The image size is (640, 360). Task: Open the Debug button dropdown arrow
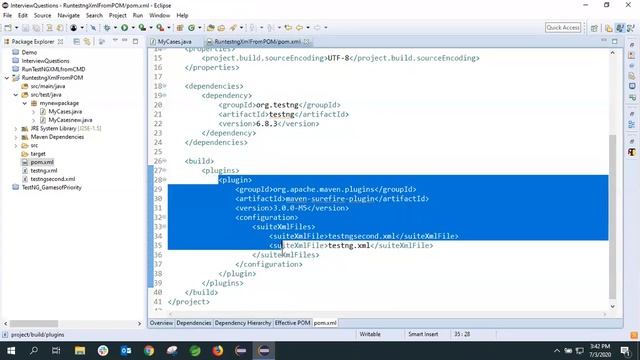[x=115, y=28]
